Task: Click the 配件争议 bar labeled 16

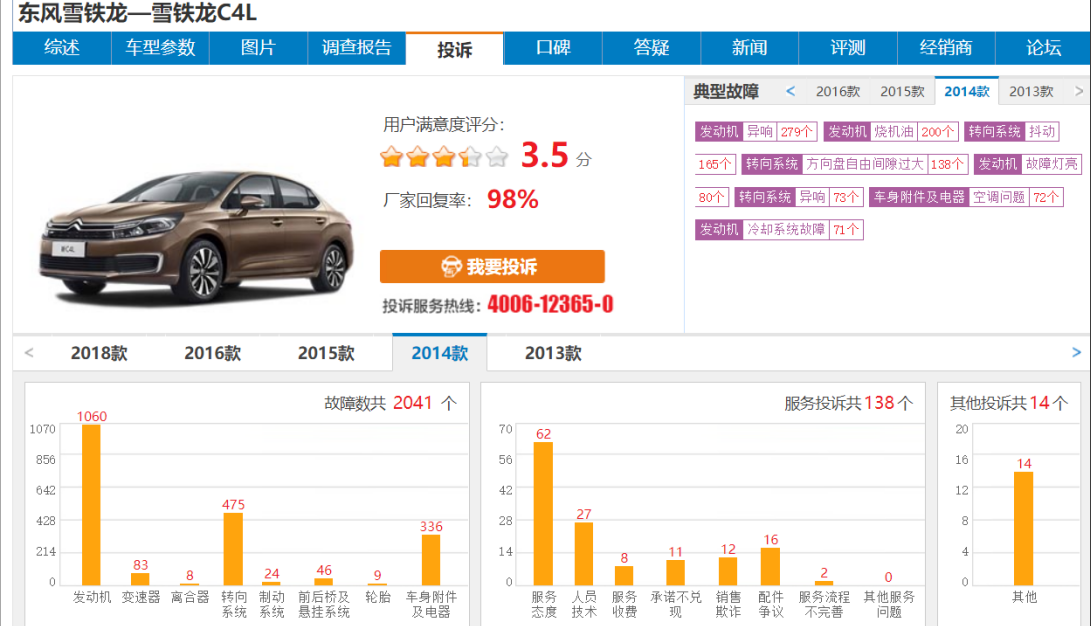Action: point(770,566)
